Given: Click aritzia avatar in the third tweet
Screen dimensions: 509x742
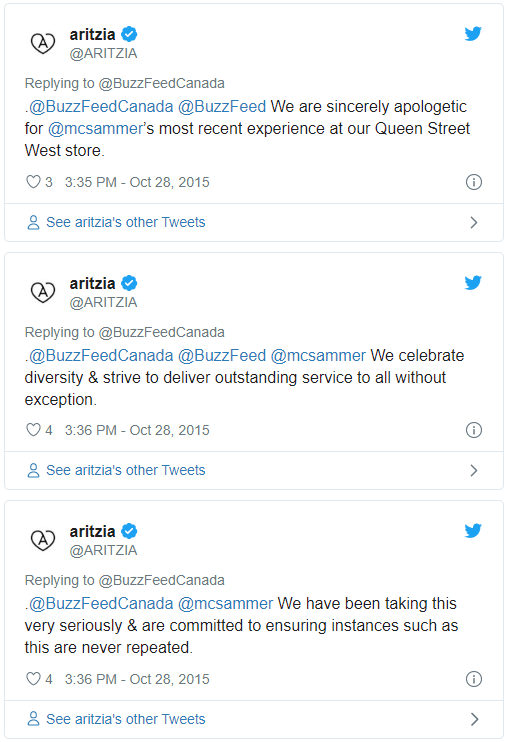Looking at the screenshot, I should point(43,540).
